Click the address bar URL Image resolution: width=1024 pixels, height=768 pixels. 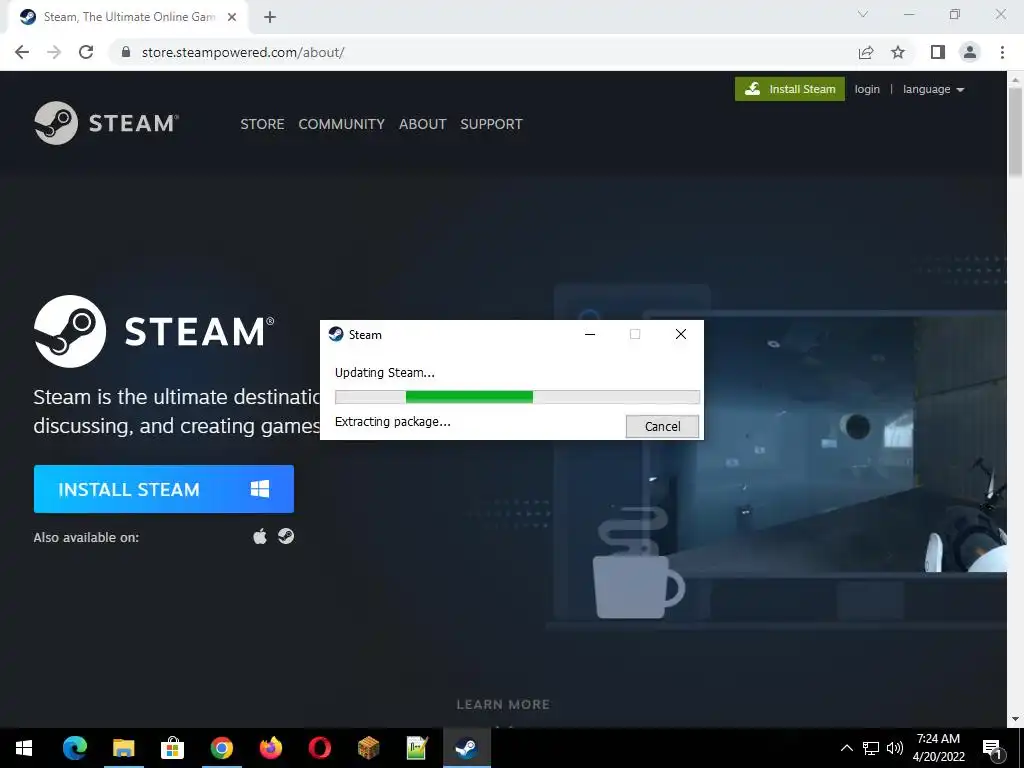click(x=243, y=52)
